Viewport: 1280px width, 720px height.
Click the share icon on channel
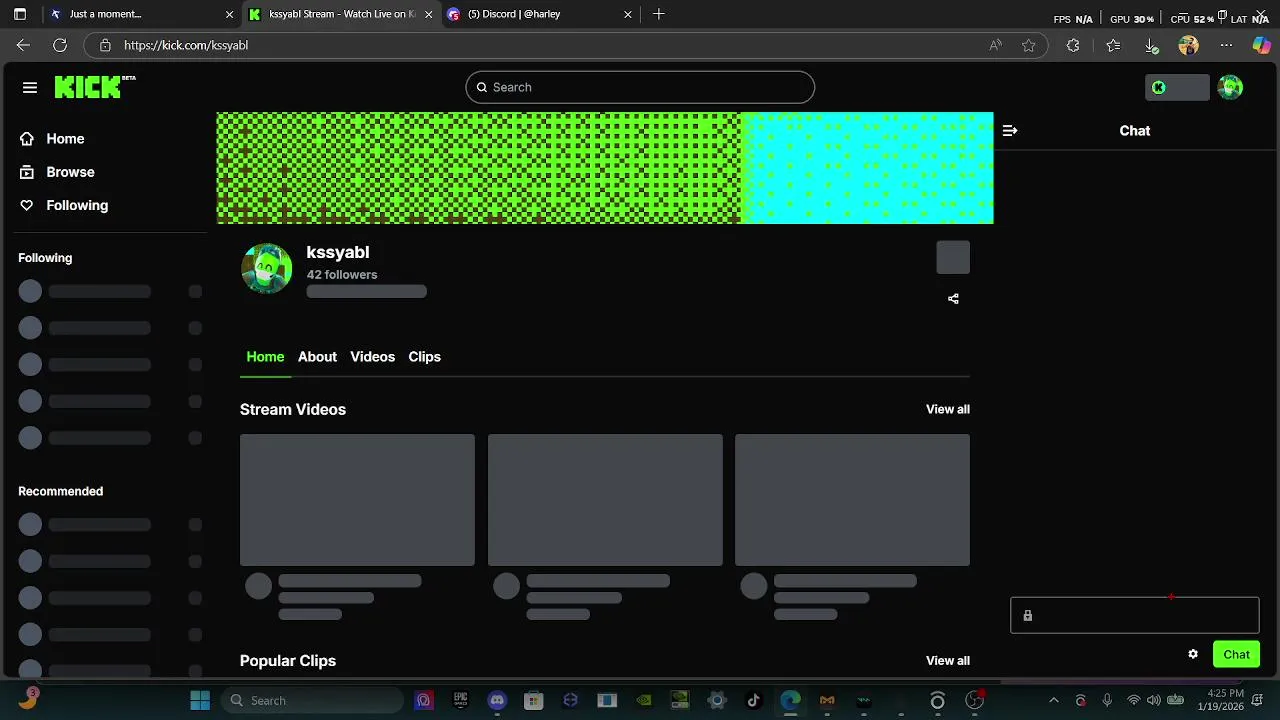(953, 299)
